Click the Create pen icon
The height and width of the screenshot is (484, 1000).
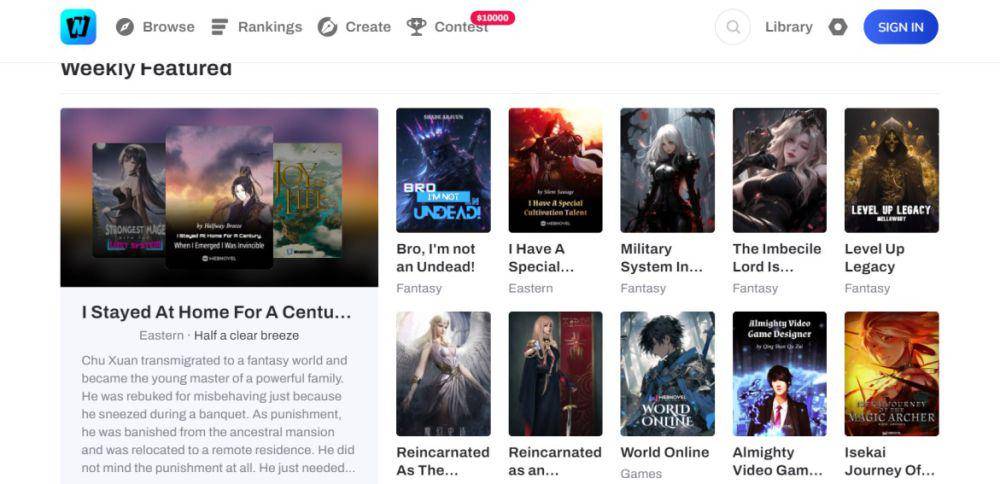[327, 27]
